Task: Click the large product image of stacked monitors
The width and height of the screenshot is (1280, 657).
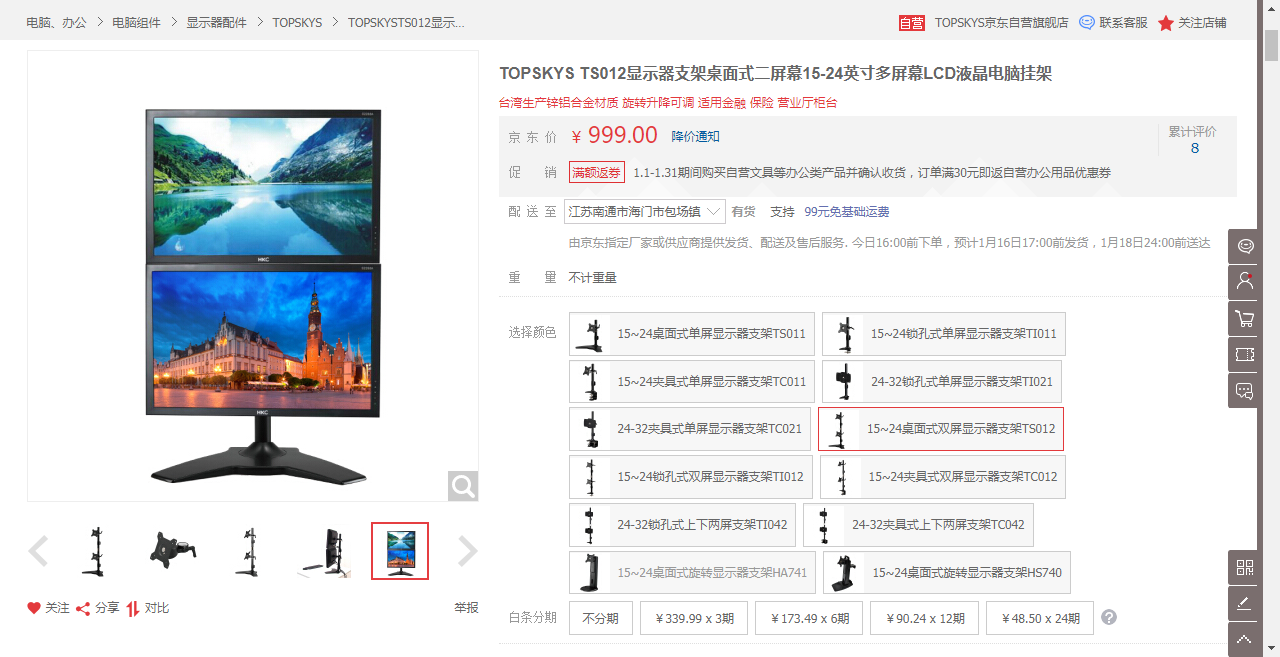Action: coord(253,276)
